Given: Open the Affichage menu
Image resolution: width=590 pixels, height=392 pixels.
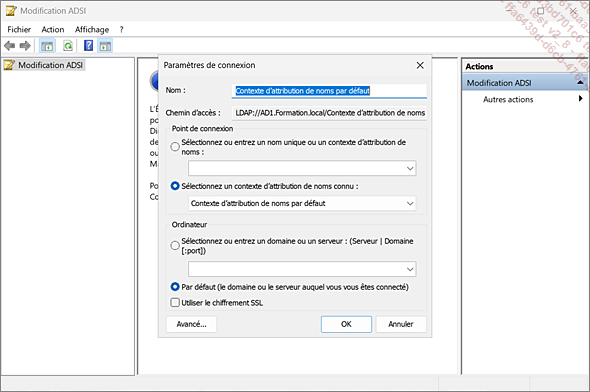Looking at the screenshot, I should point(92,29).
